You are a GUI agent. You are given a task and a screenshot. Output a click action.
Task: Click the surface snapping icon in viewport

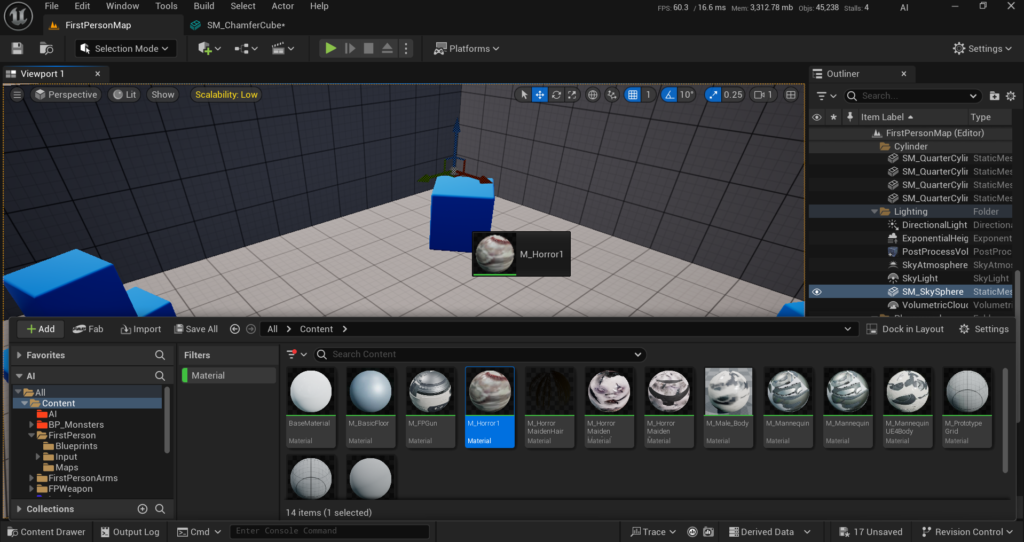tap(612, 95)
